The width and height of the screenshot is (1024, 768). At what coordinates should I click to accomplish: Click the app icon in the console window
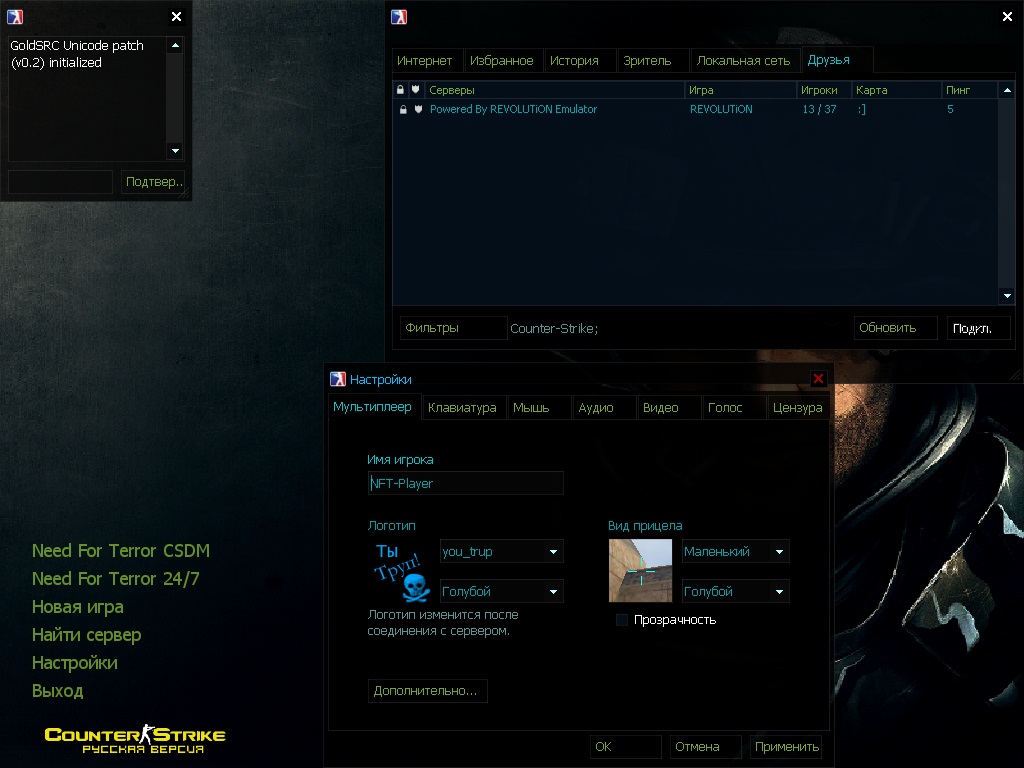click(15, 16)
